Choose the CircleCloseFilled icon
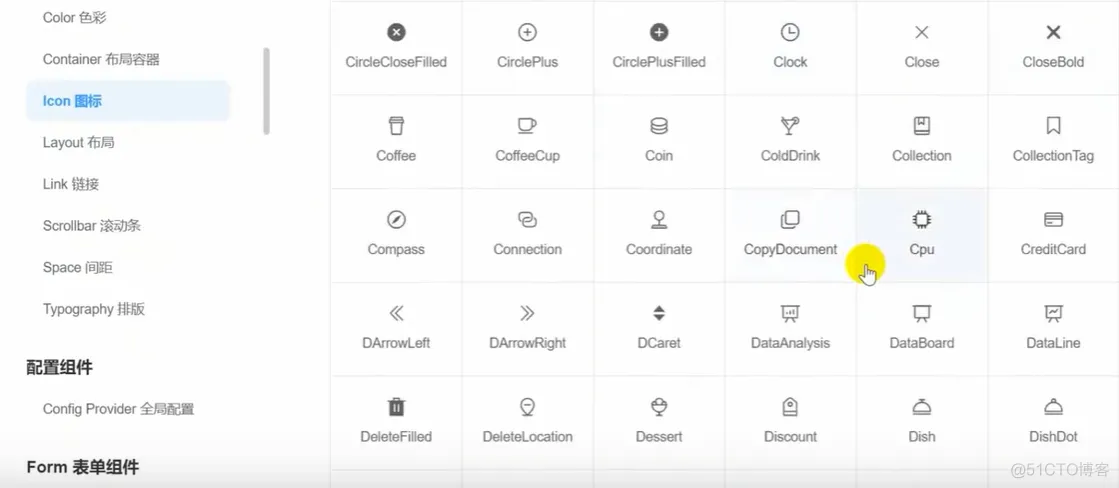Viewport: 1119px width, 488px height. [x=396, y=32]
